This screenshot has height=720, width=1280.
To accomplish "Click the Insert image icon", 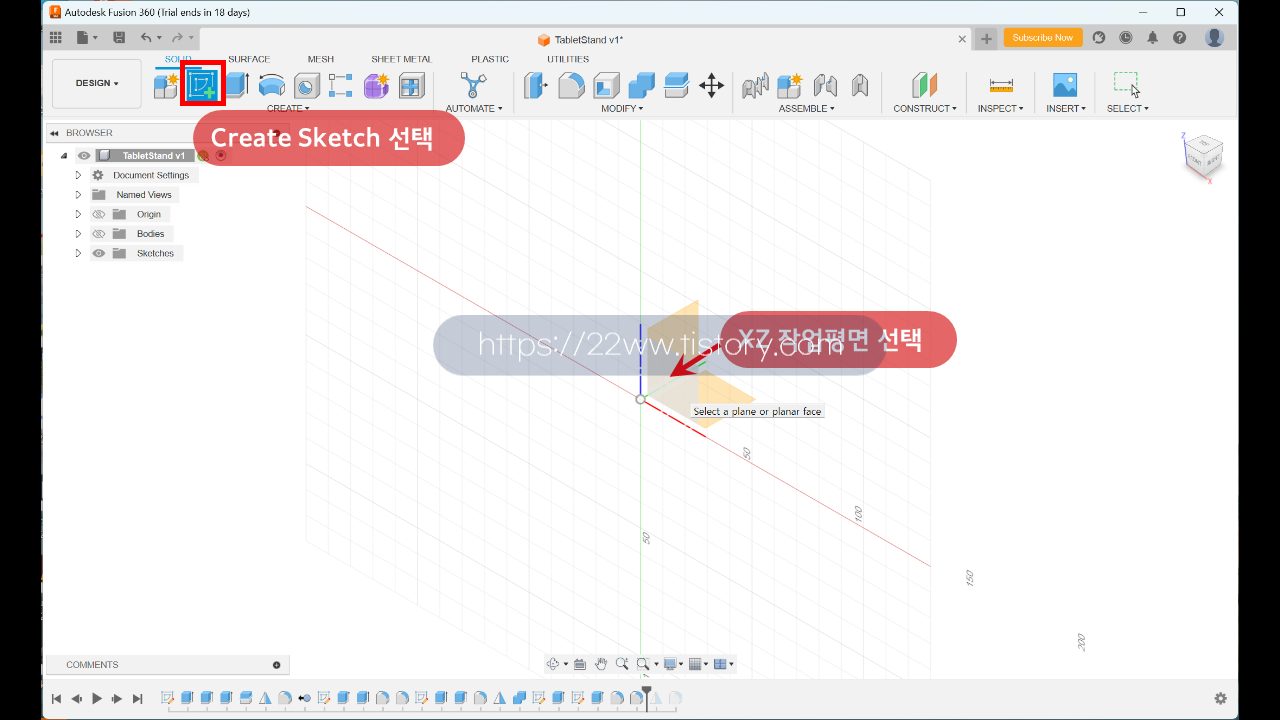I will click(1065, 85).
